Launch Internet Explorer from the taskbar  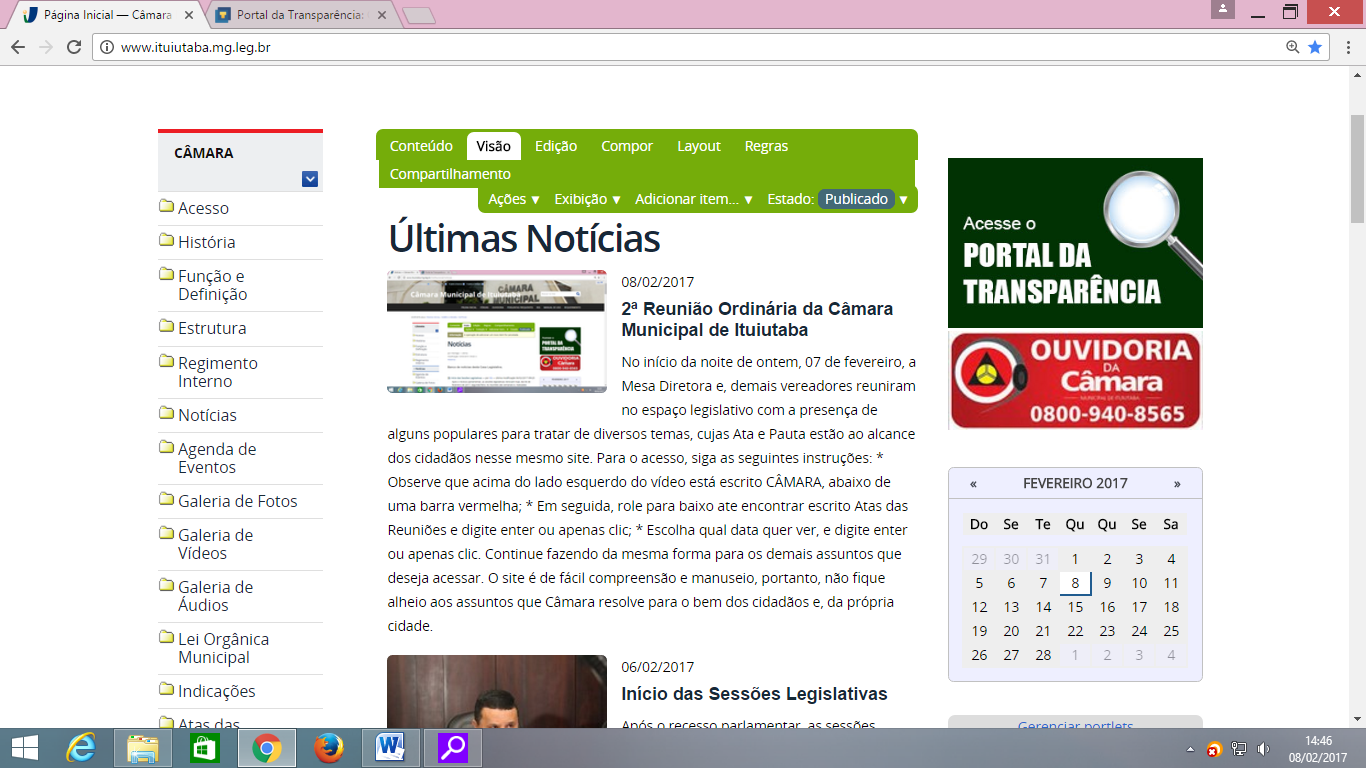pos(81,748)
